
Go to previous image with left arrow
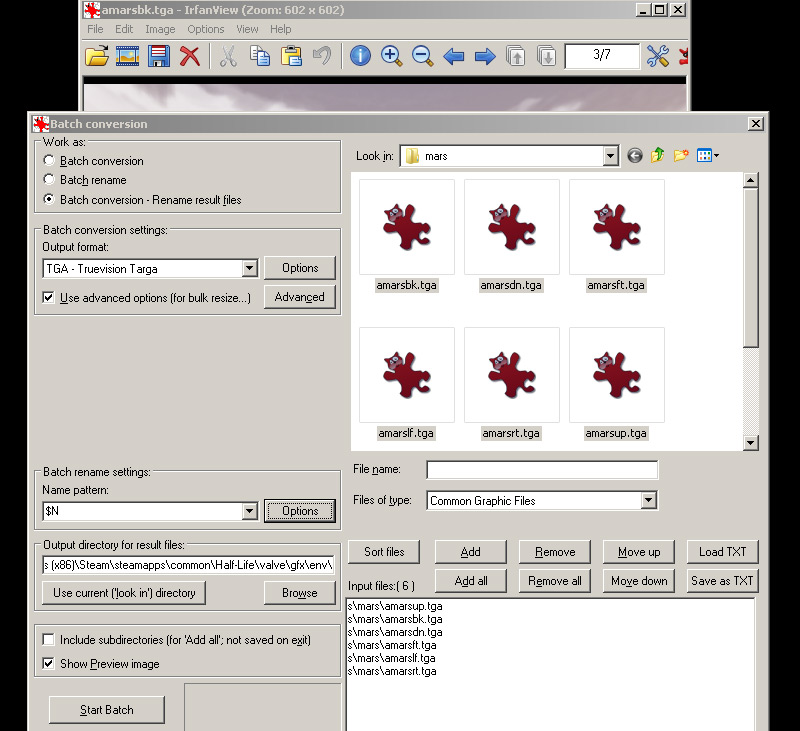coord(454,56)
